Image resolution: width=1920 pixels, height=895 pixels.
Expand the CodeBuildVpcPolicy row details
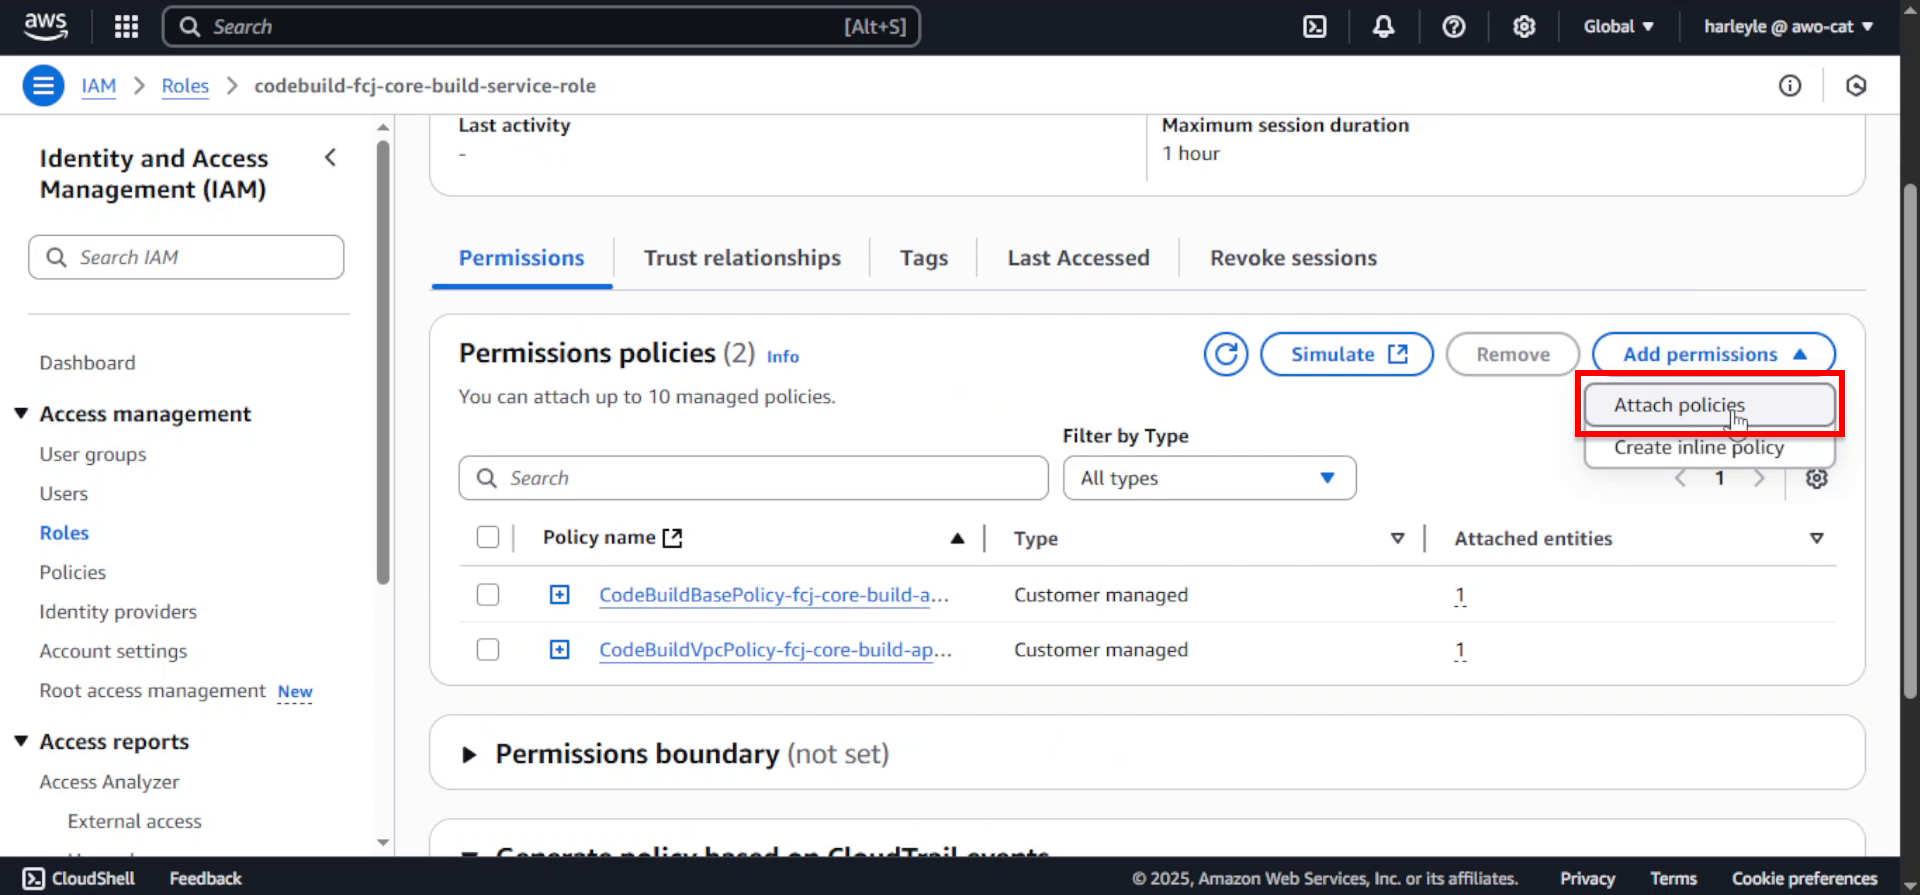(x=560, y=650)
